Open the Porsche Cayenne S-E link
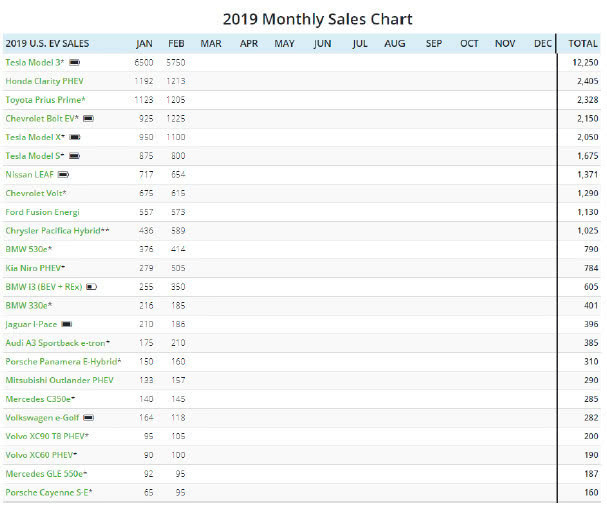 48,492
